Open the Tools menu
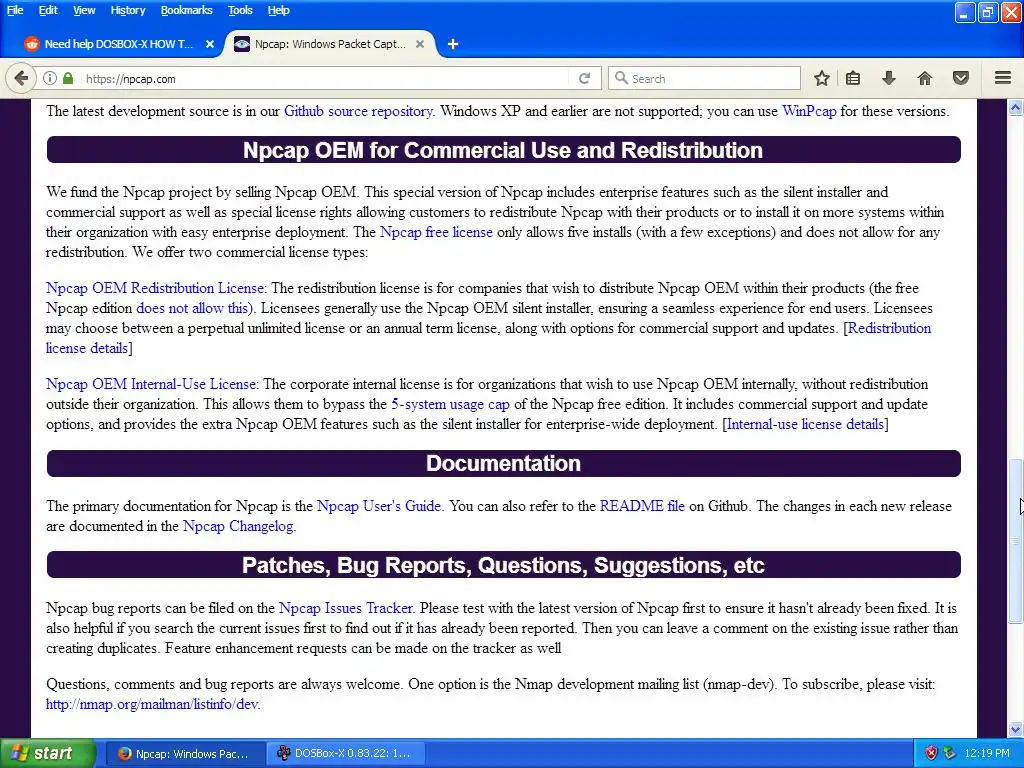This screenshot has width=1024, height=768. [240, 10]
